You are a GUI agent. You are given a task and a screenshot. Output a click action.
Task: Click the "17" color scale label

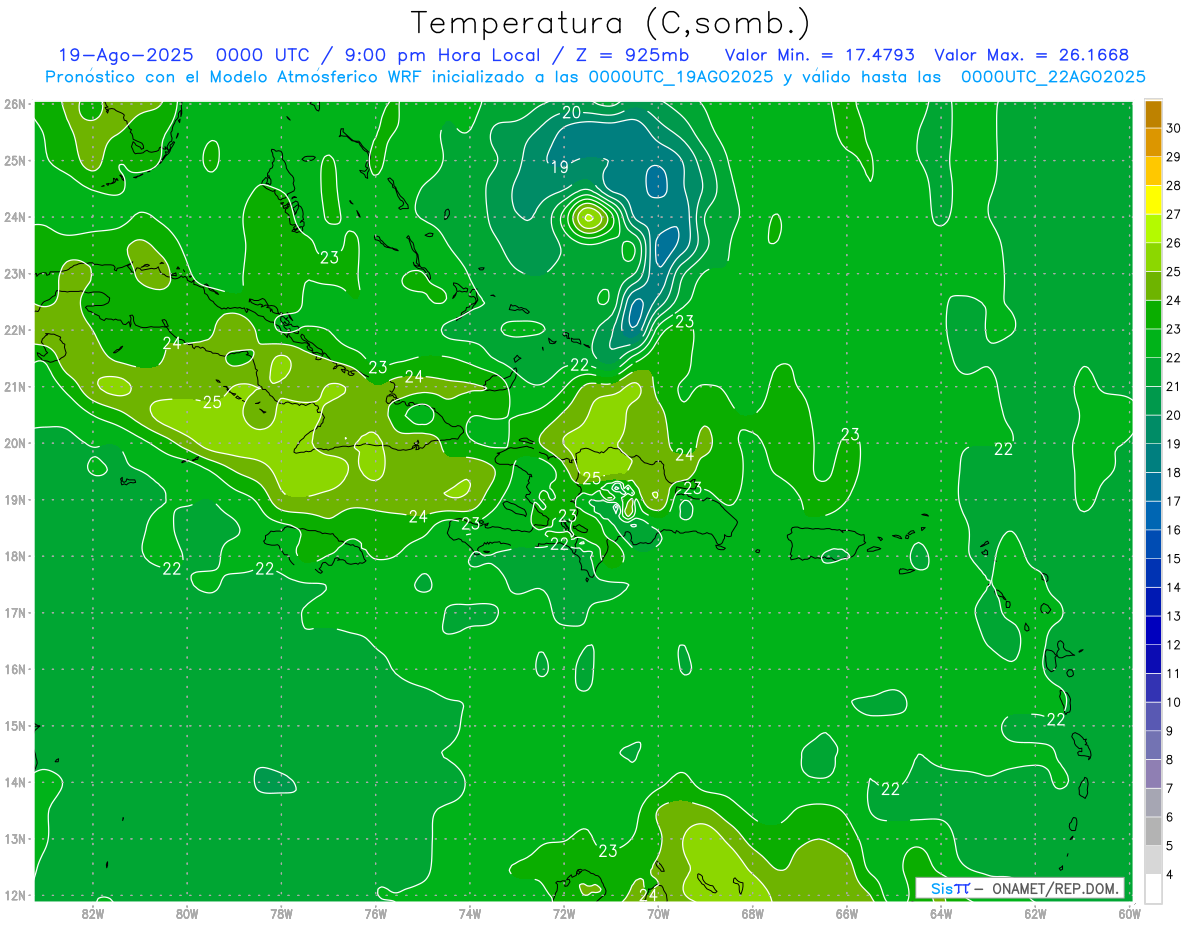(1174, 501)
